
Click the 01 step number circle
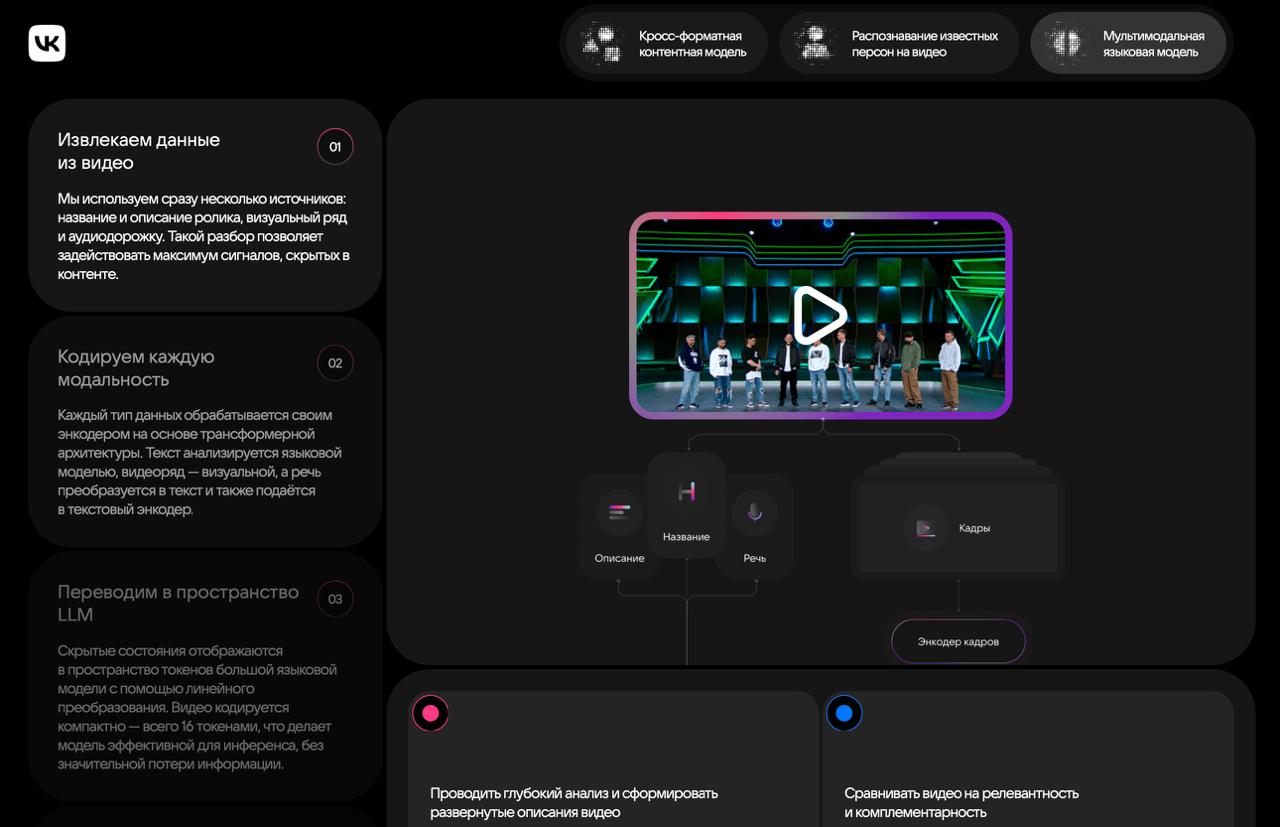[335, 147]
